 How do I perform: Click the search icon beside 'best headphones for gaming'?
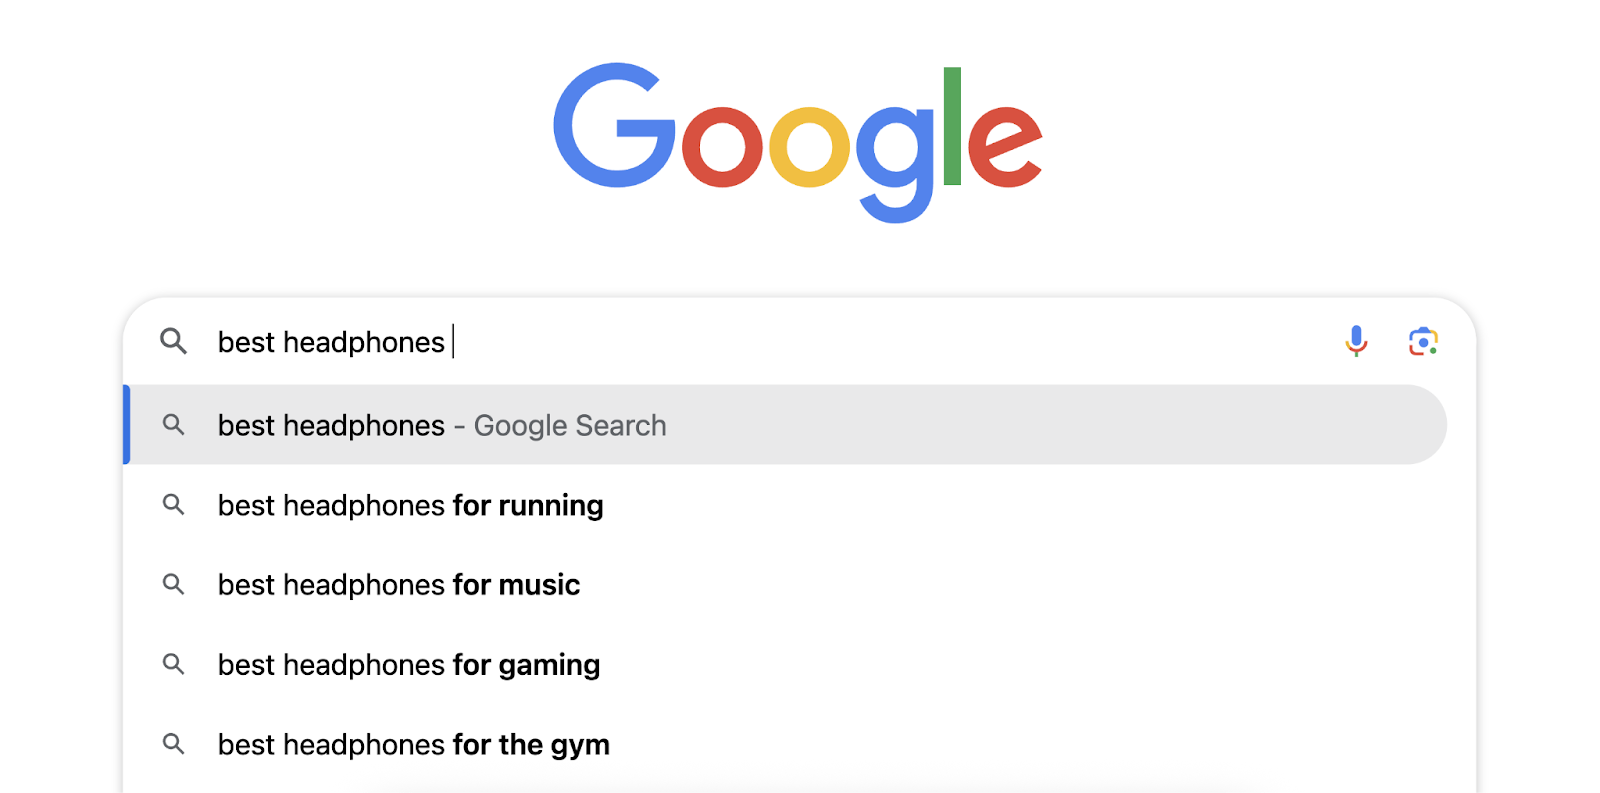[173, 664]
